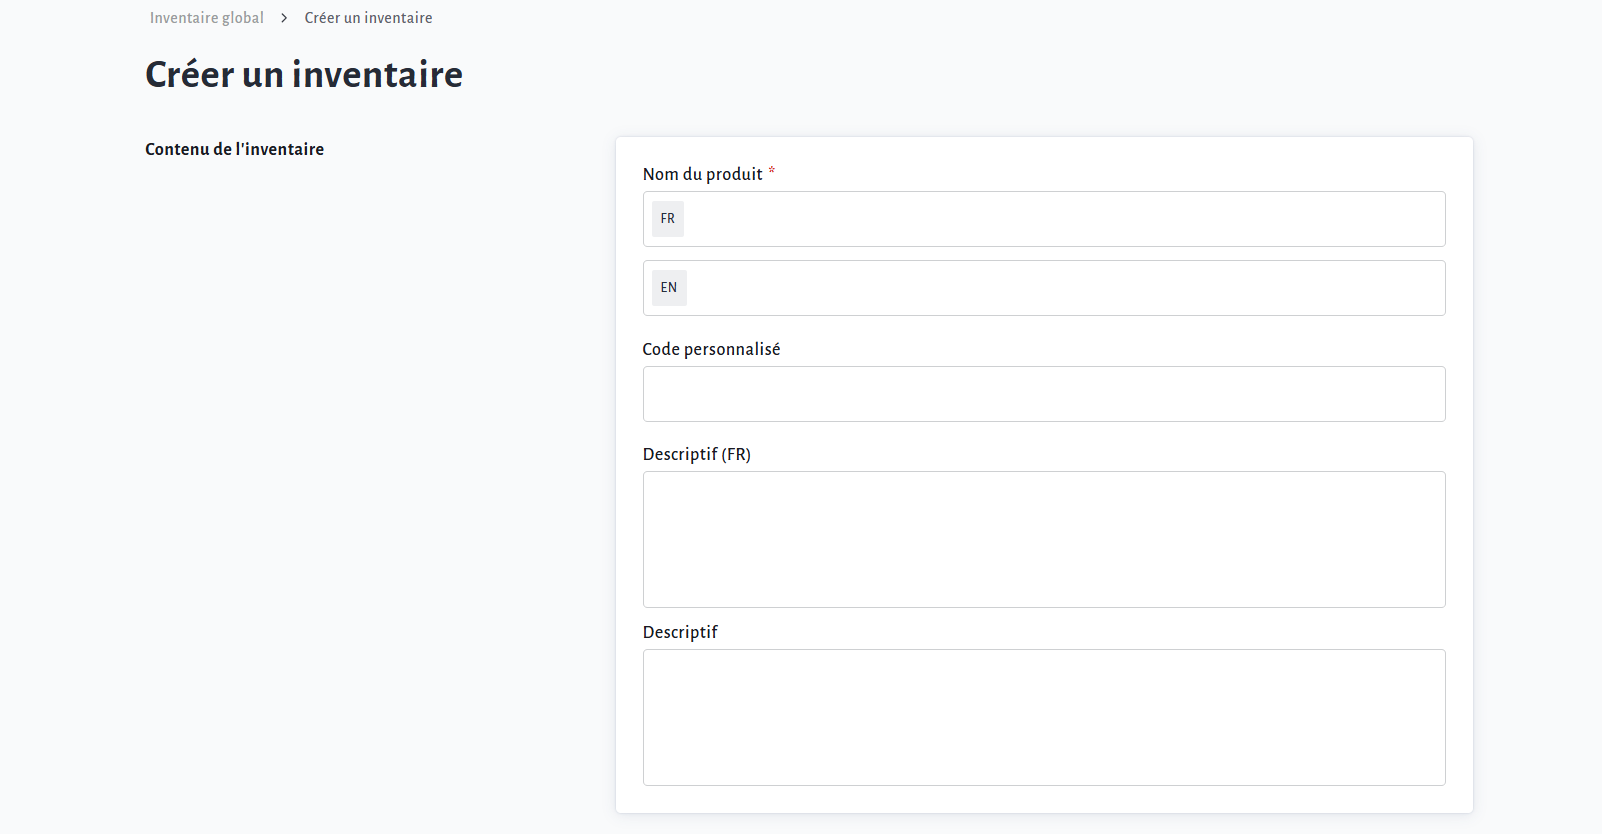
Task: Focus the EN product name field
Action: (x=1044, y=288)
